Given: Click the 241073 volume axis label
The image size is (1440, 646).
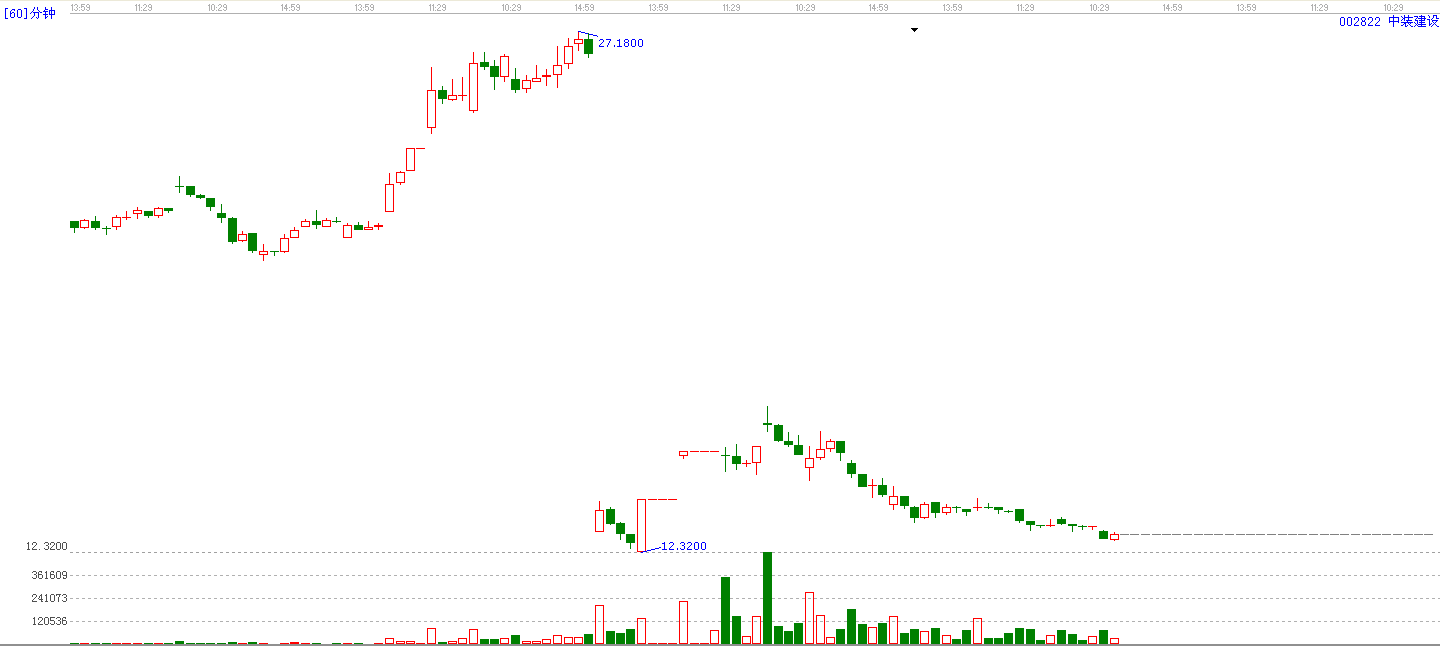Looking at the screenshot, I should pyautogui.click(x=48, y=598).
